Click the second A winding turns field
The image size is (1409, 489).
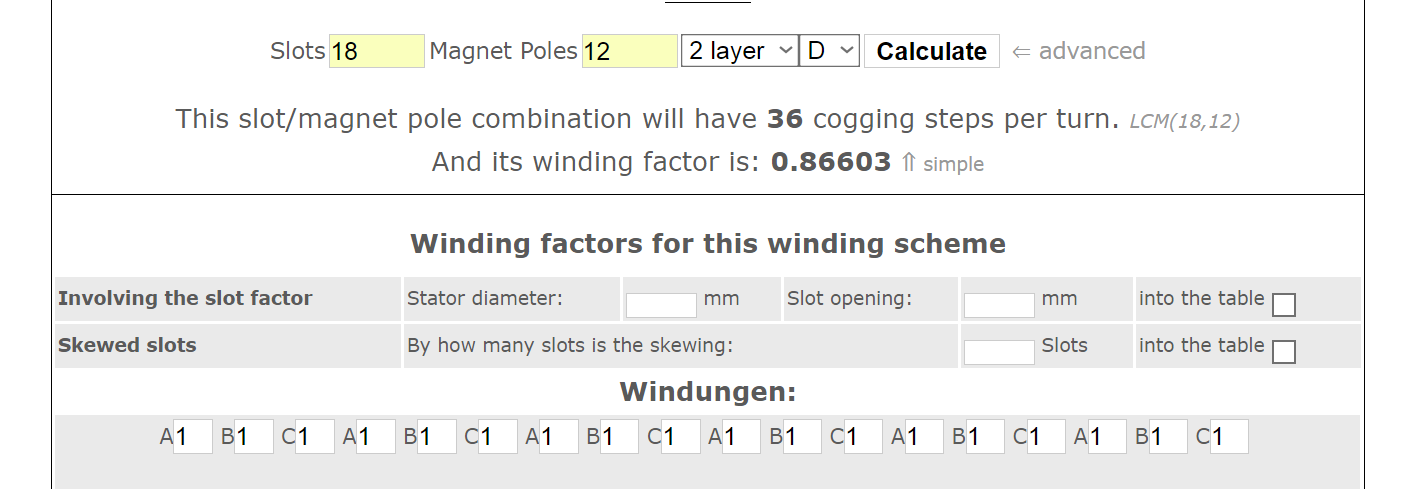[x=376, y=437]
